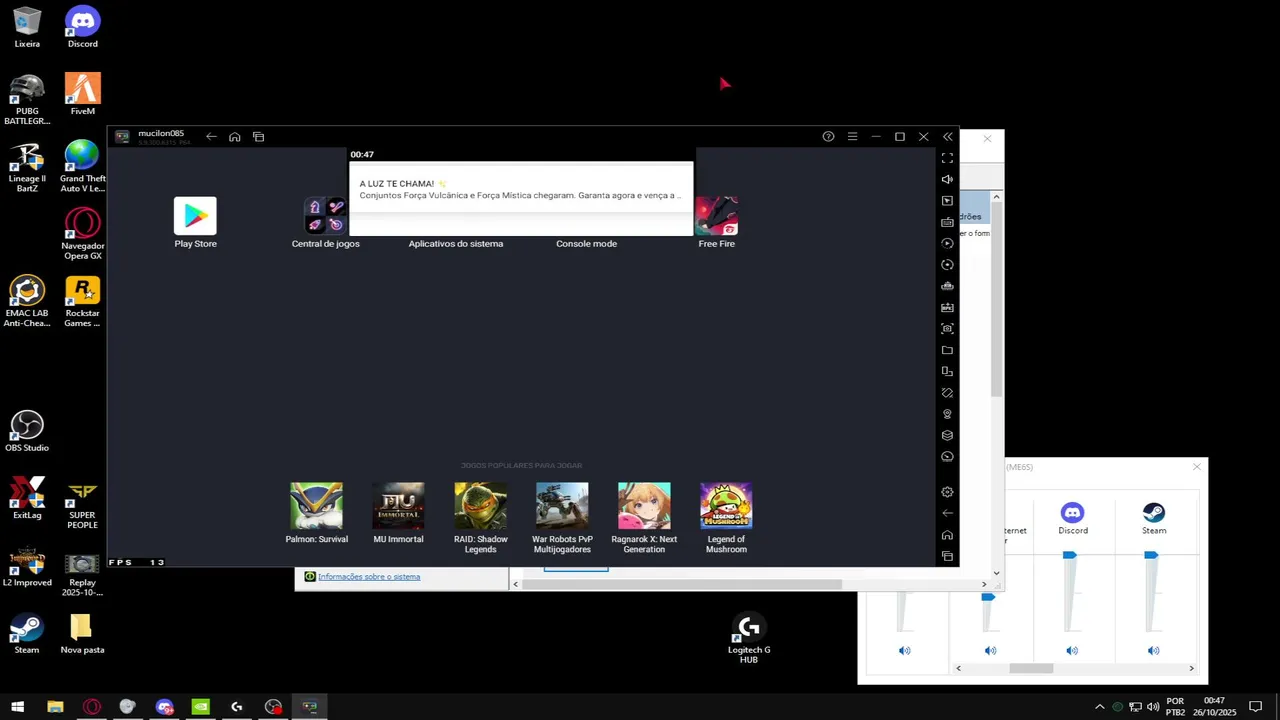The image size is (1280, 720).
Task: Select ExitLag desktop shortcut
Action: pos(27,498)
